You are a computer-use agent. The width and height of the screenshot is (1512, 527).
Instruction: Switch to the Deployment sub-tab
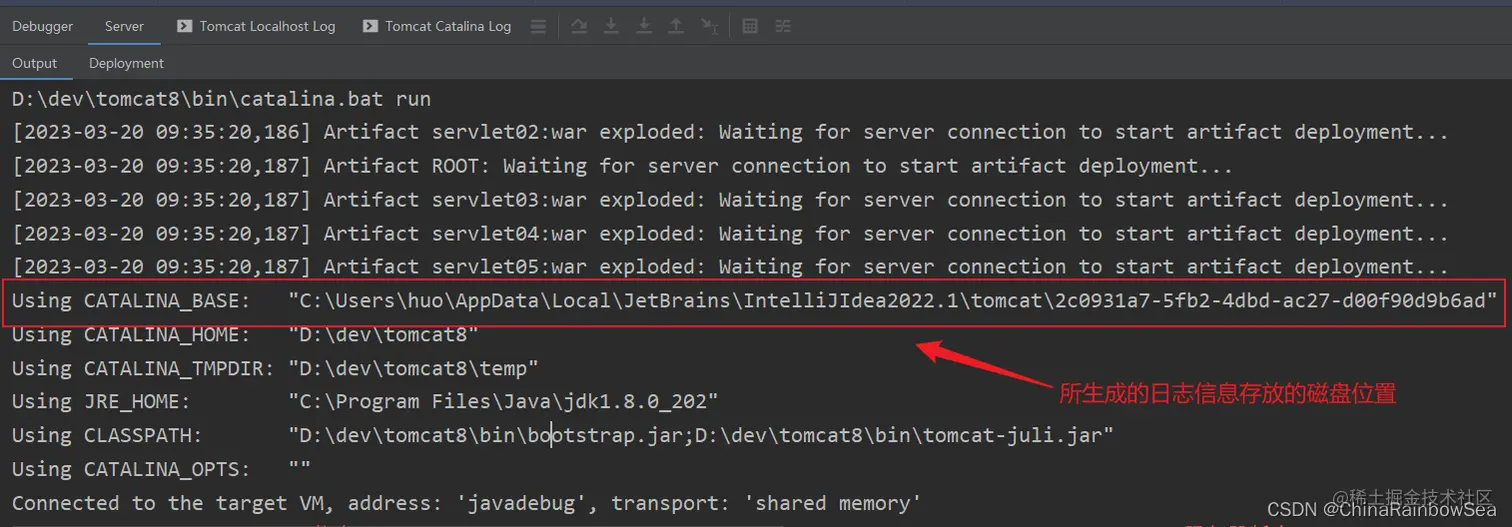click(126, 63)
